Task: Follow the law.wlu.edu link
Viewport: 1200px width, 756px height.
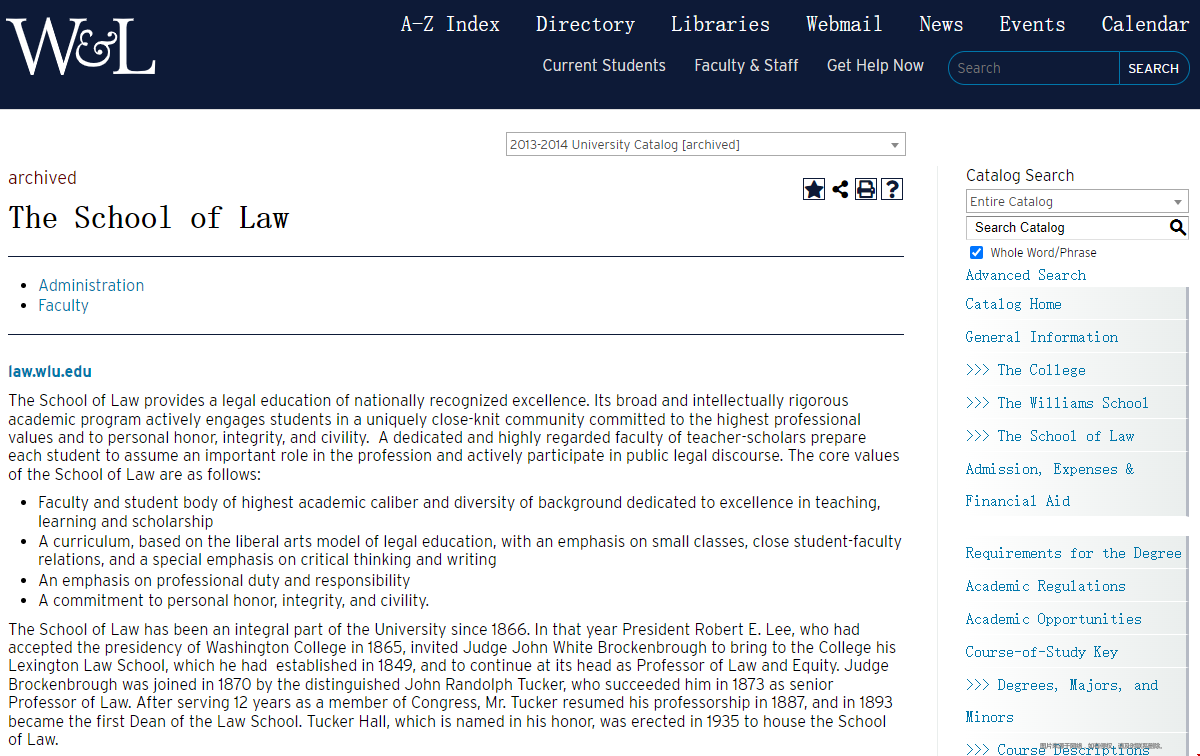Action: (50, 372)
